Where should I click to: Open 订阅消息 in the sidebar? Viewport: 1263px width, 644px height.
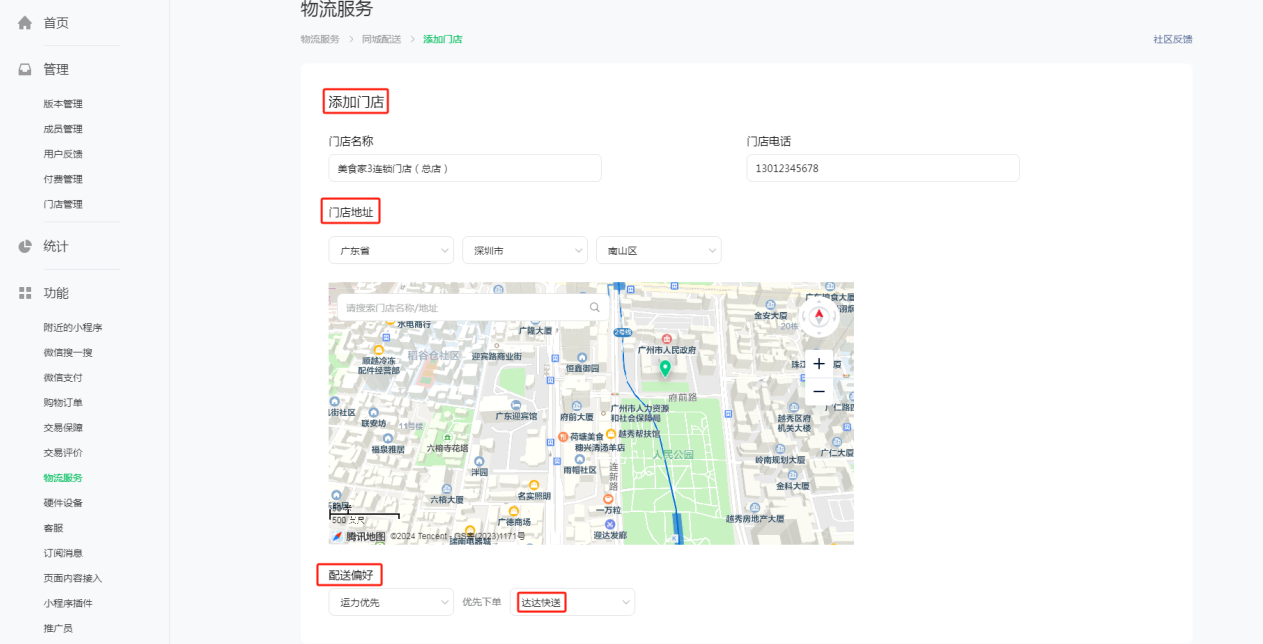point(63,553)
